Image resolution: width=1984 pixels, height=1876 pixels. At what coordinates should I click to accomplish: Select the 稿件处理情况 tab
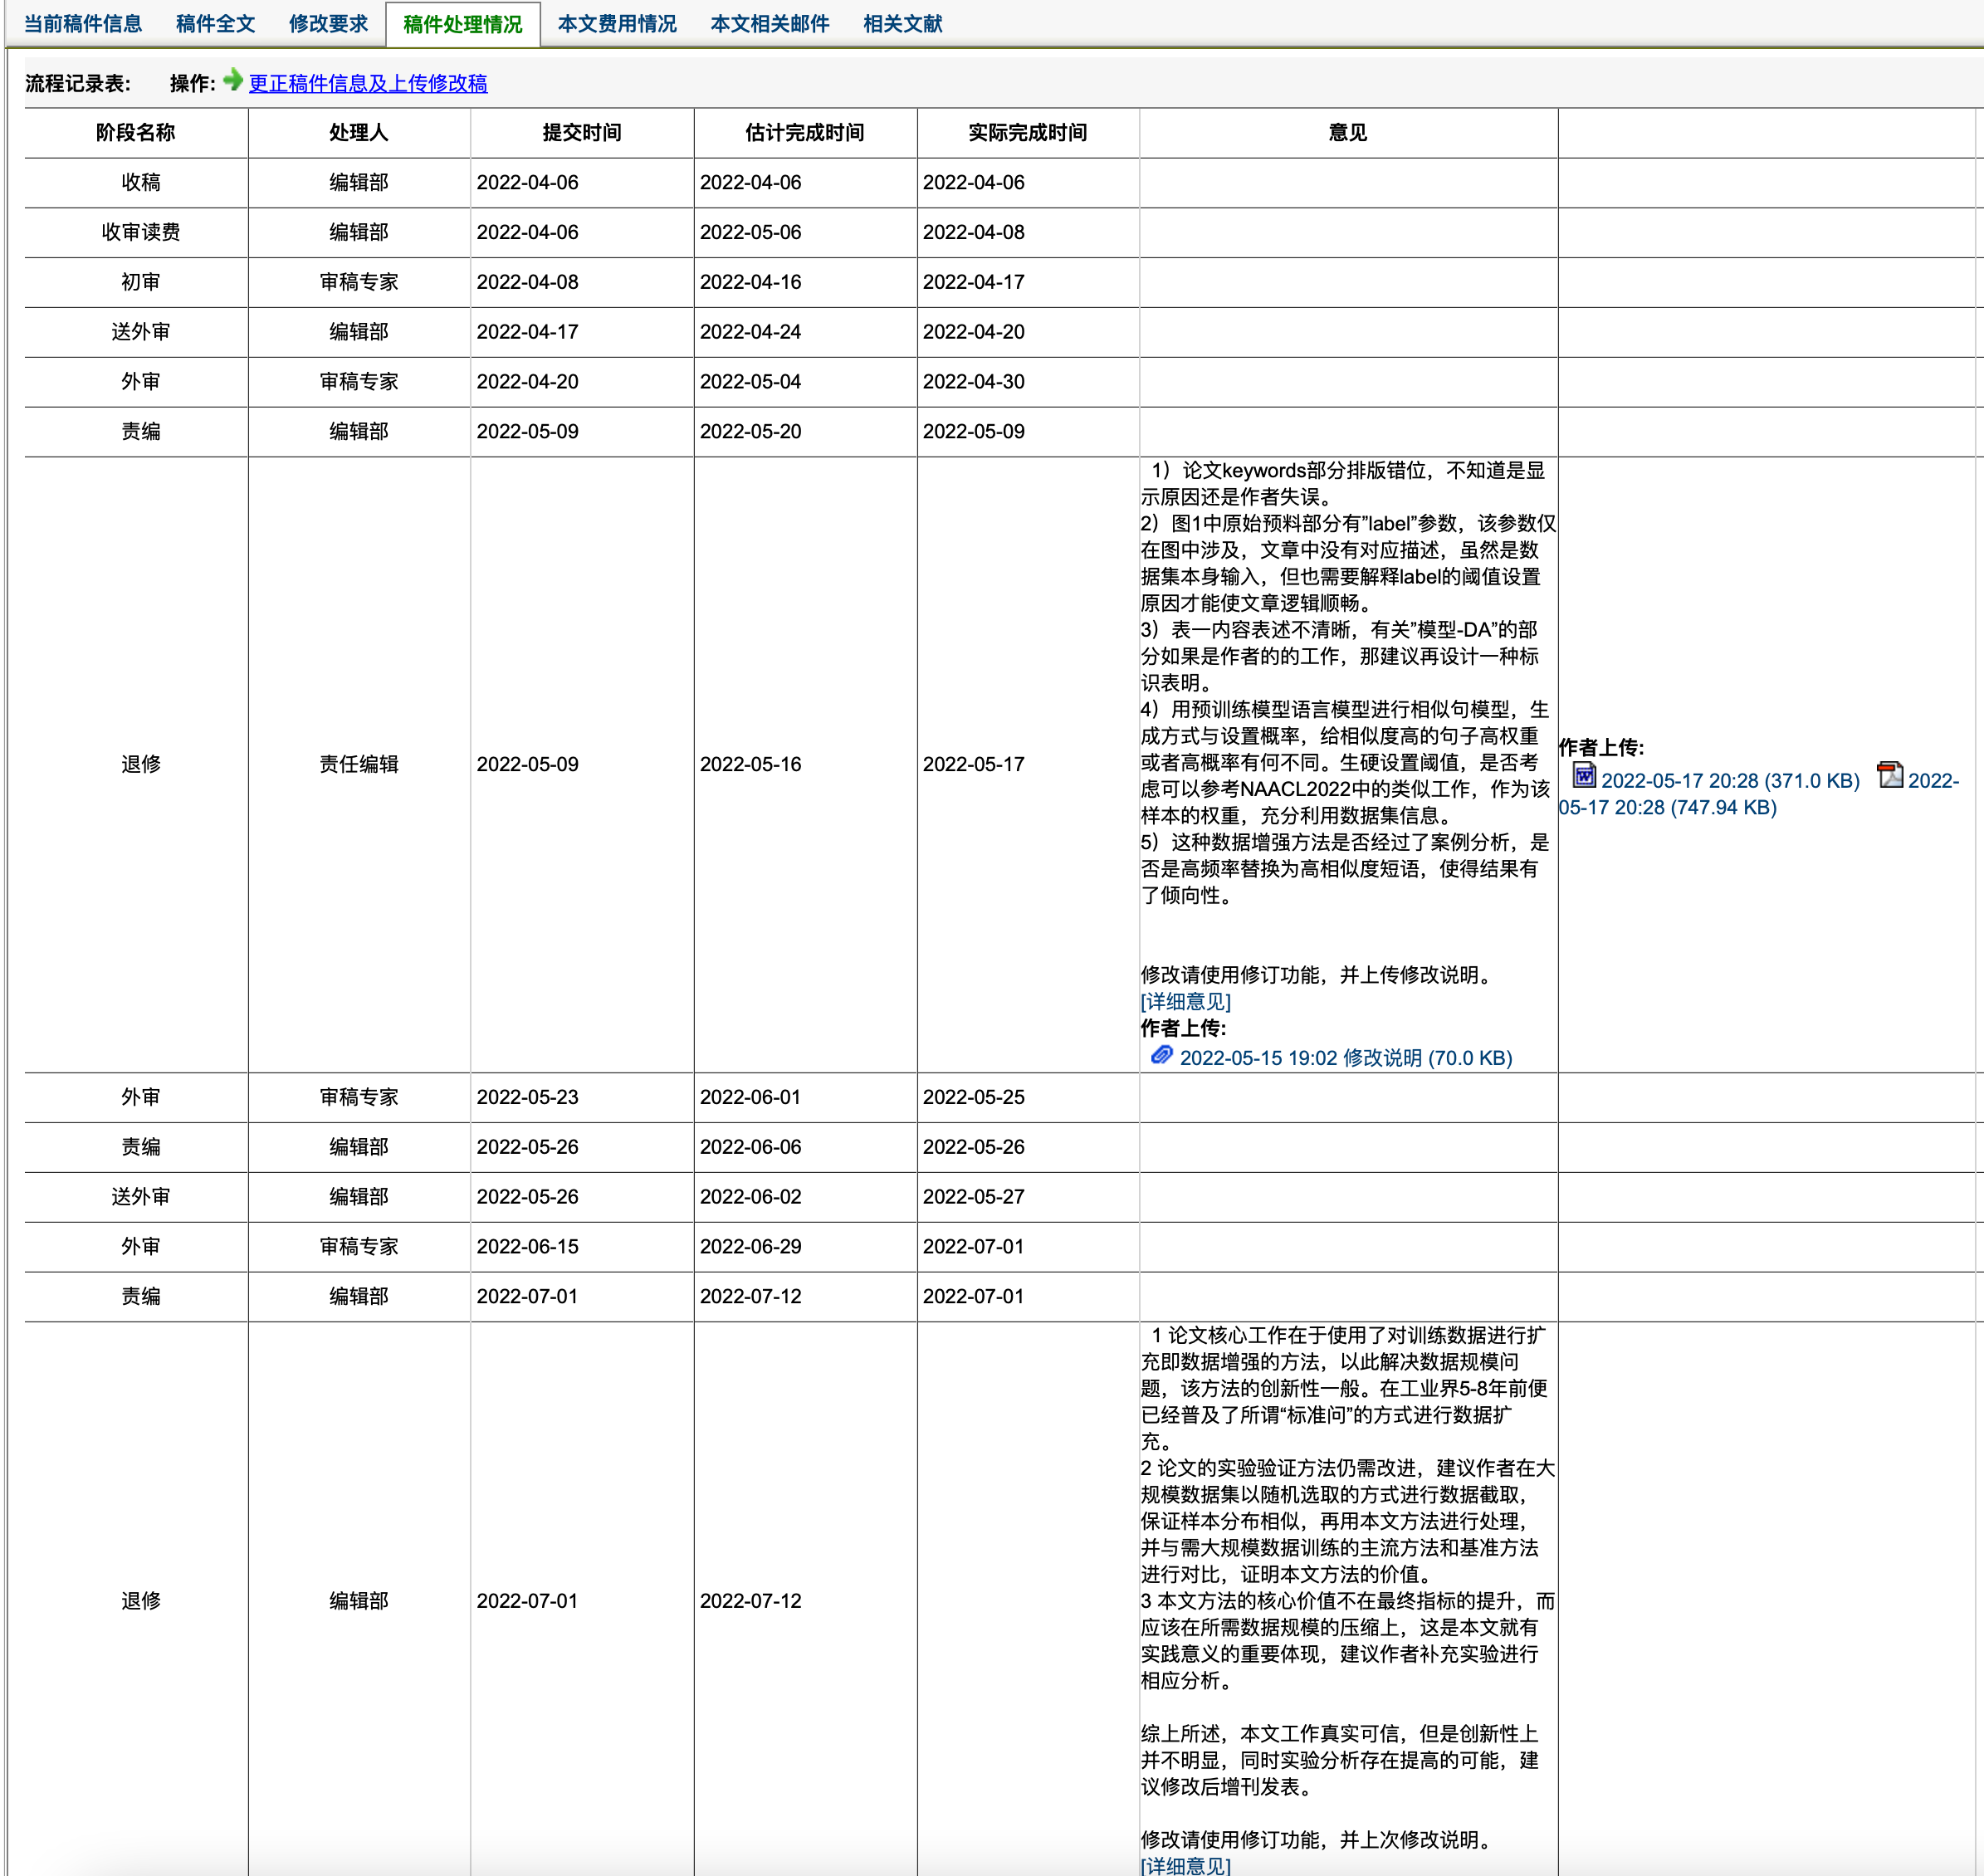coord(463,24)
